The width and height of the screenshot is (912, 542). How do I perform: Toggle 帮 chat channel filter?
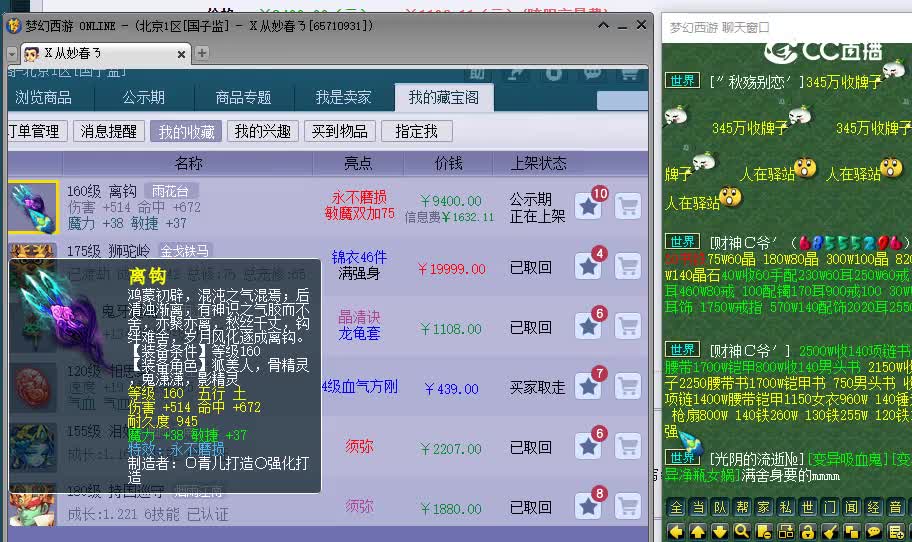tap(743, 508)
